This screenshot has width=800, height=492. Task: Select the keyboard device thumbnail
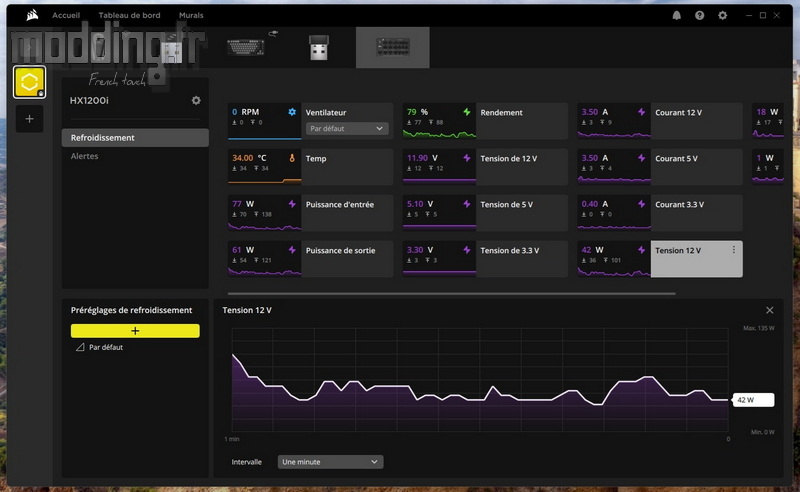246,47
